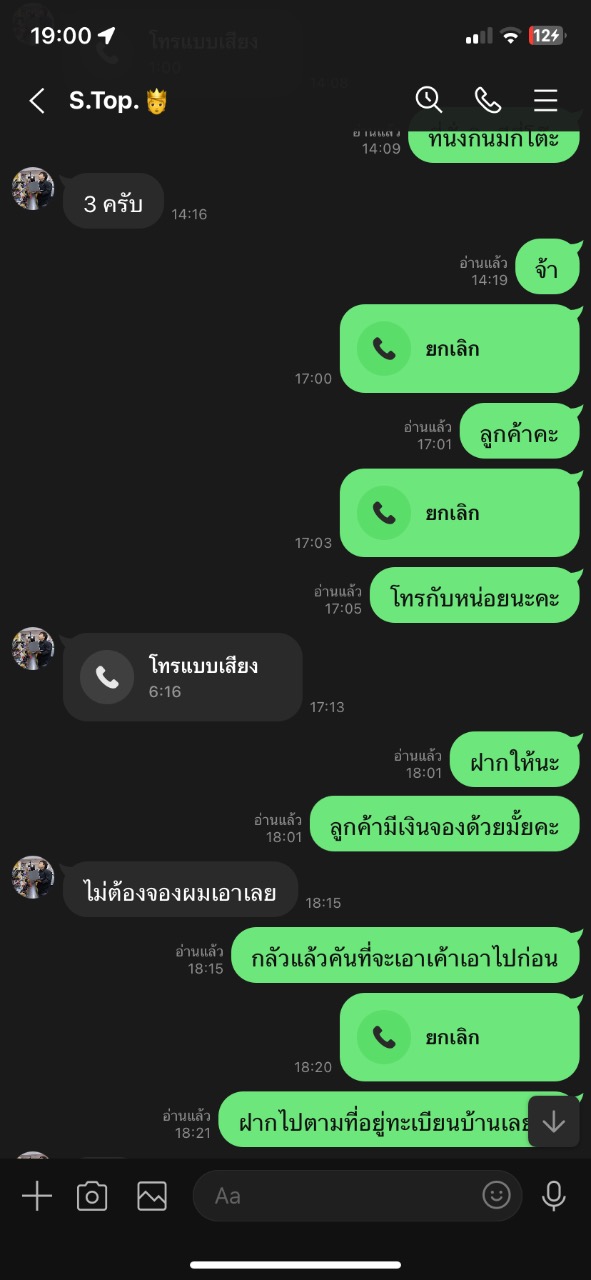Screen dimensions: 591x1280
Task: Jump to latest with down arrow button
Action: tap(554, 1122)
